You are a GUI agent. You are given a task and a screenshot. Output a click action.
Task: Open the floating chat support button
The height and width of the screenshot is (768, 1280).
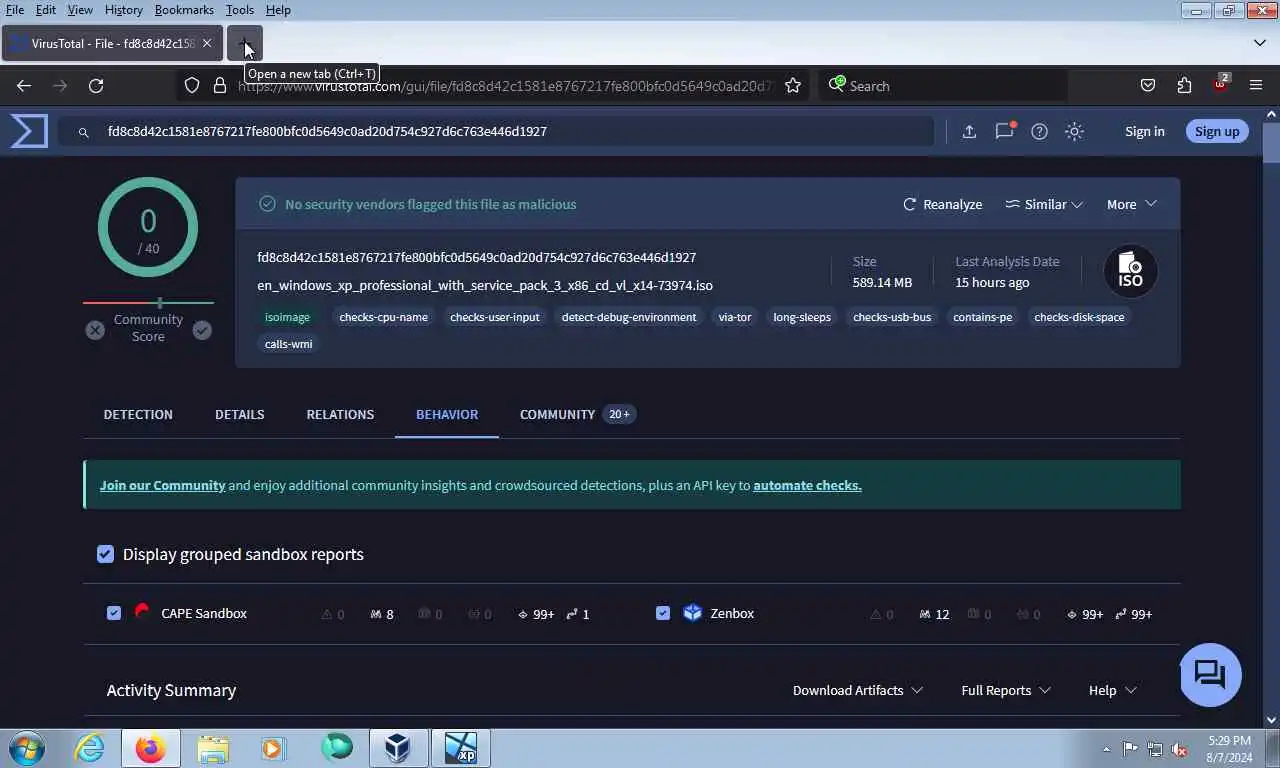coord(1210,674)
